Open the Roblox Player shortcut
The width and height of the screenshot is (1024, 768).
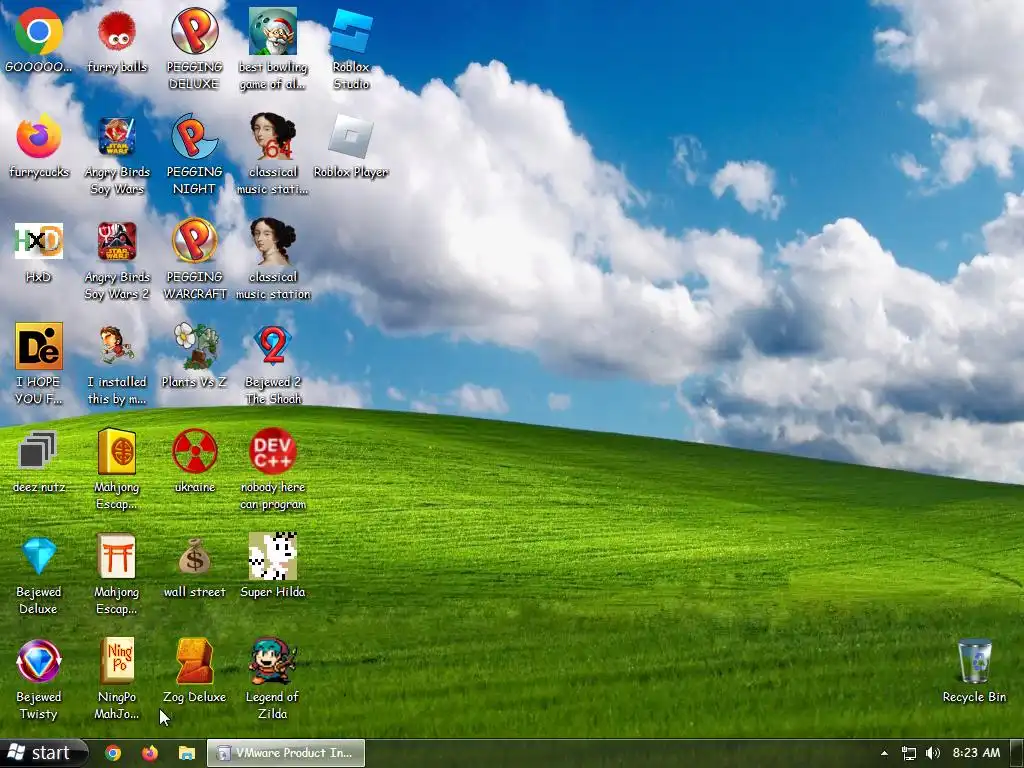351,136
